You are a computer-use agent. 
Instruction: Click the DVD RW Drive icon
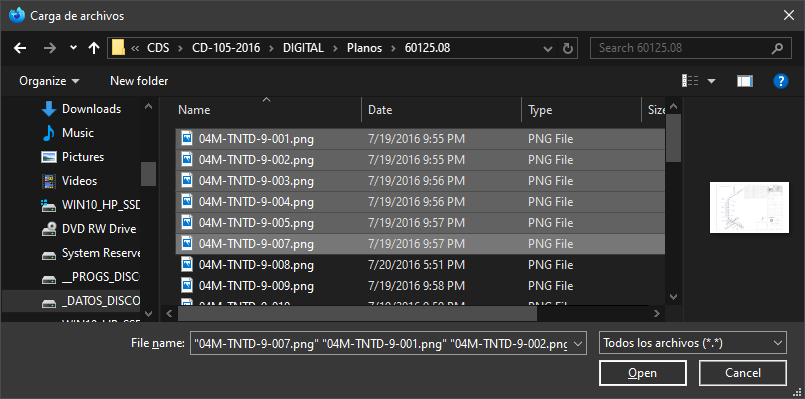(48, 229)
